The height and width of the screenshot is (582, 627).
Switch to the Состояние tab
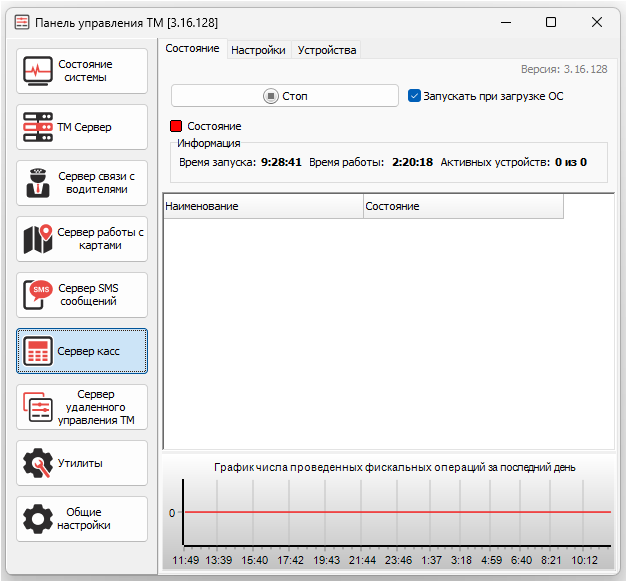tap(192, 48)
